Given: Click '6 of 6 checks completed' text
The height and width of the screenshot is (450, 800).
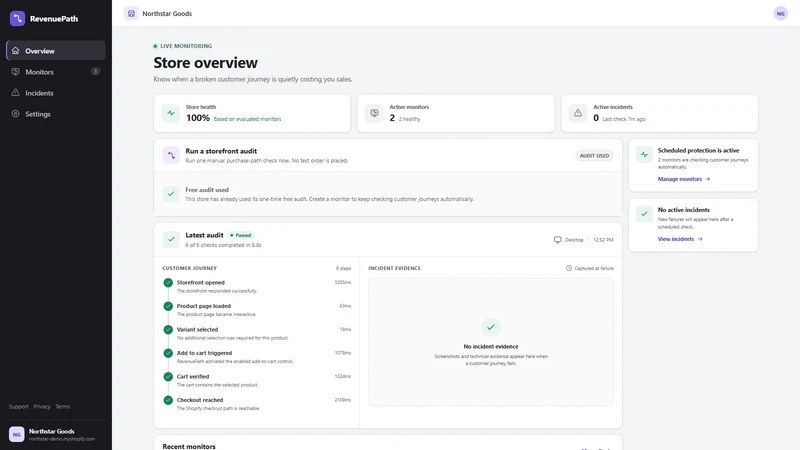Looking at the screenshot, I should tap(223, 245).
